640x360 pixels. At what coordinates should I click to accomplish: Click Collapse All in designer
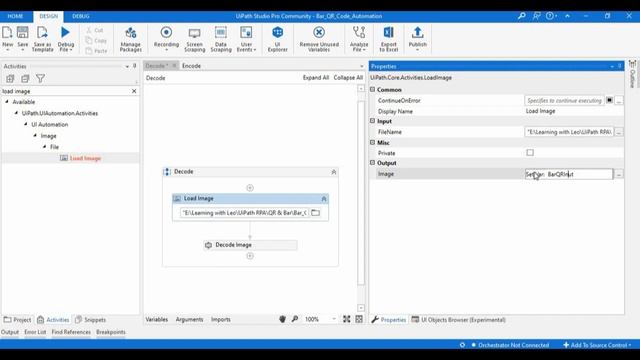348,78
